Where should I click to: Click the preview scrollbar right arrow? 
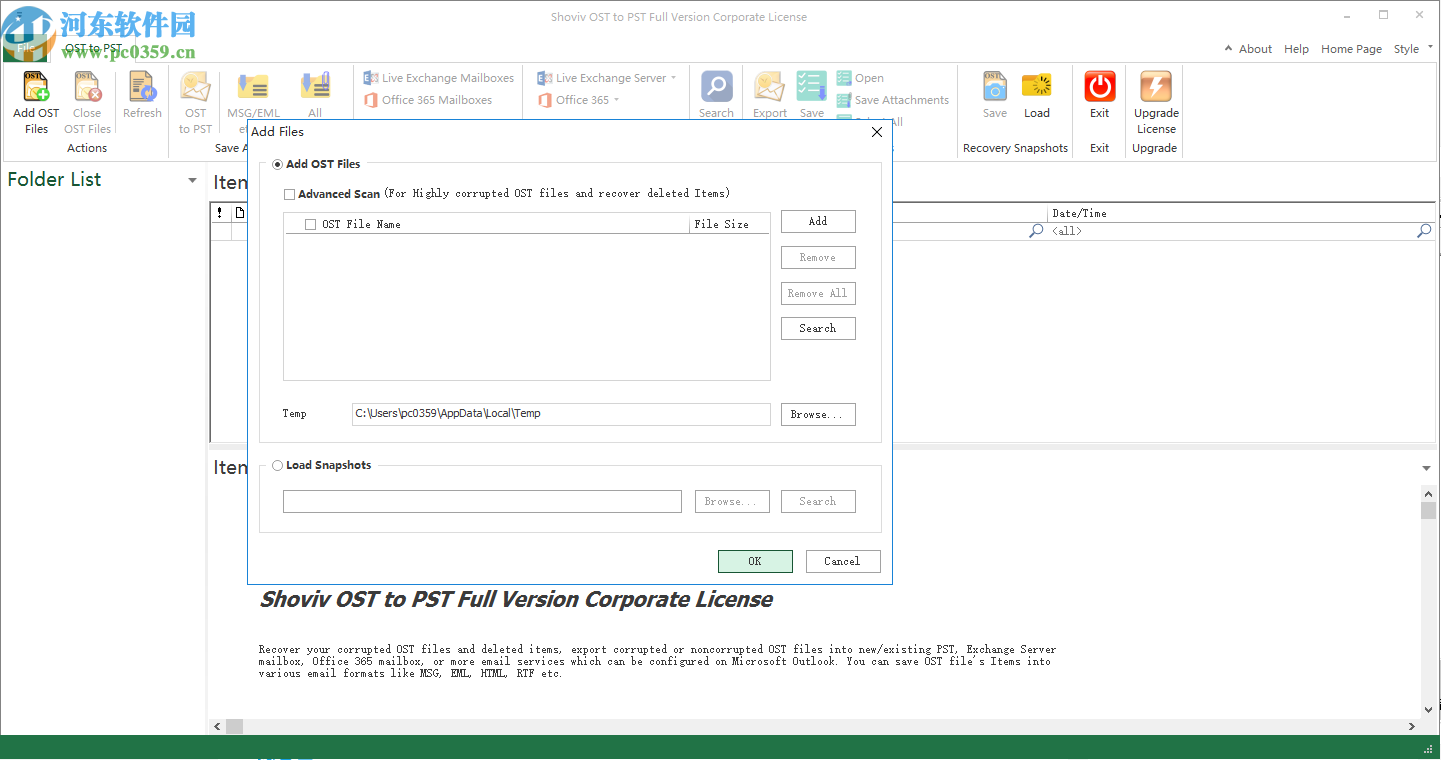(x=1412, y=725)
